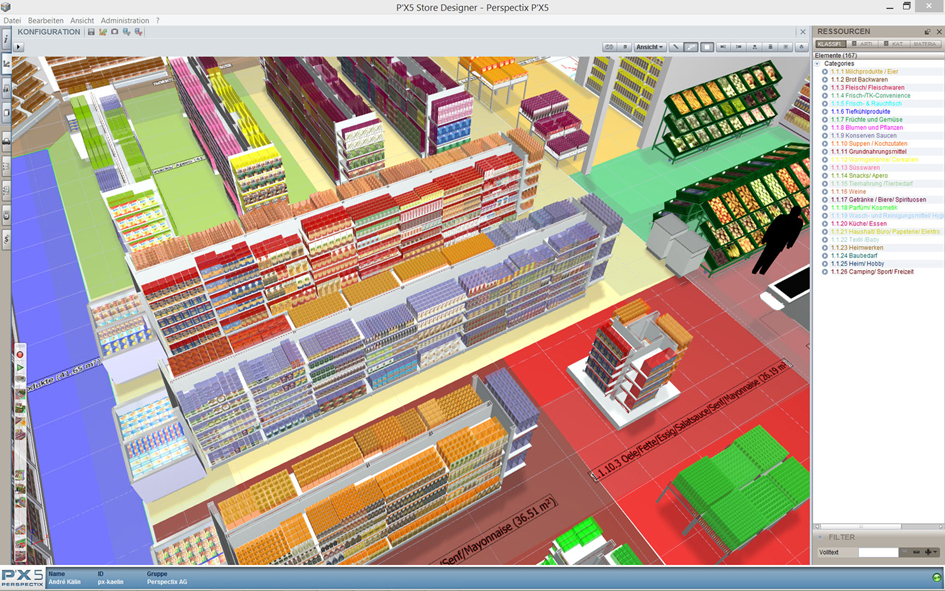This screenshot has height=591, width=945.
Task: Select 1.1.11 Grundnahrungsmittel category
Action: coord(868,152)
